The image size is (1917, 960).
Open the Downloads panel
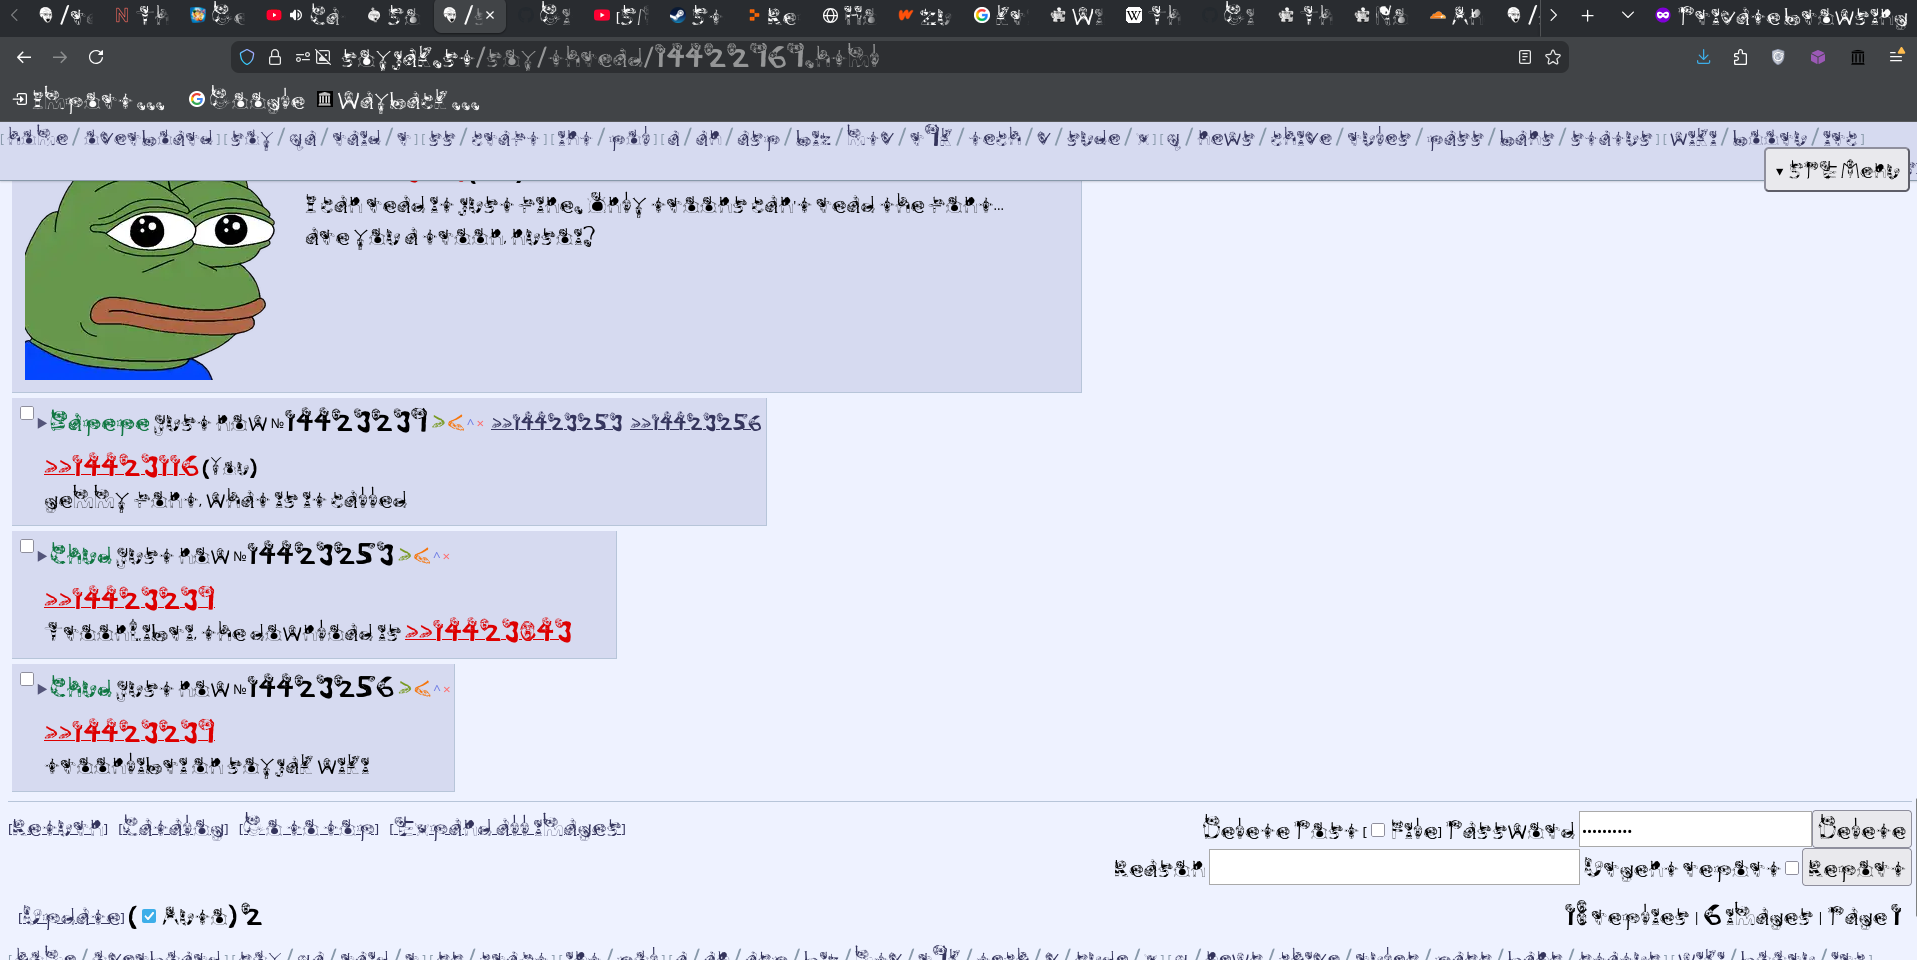tap(1703, 57)
